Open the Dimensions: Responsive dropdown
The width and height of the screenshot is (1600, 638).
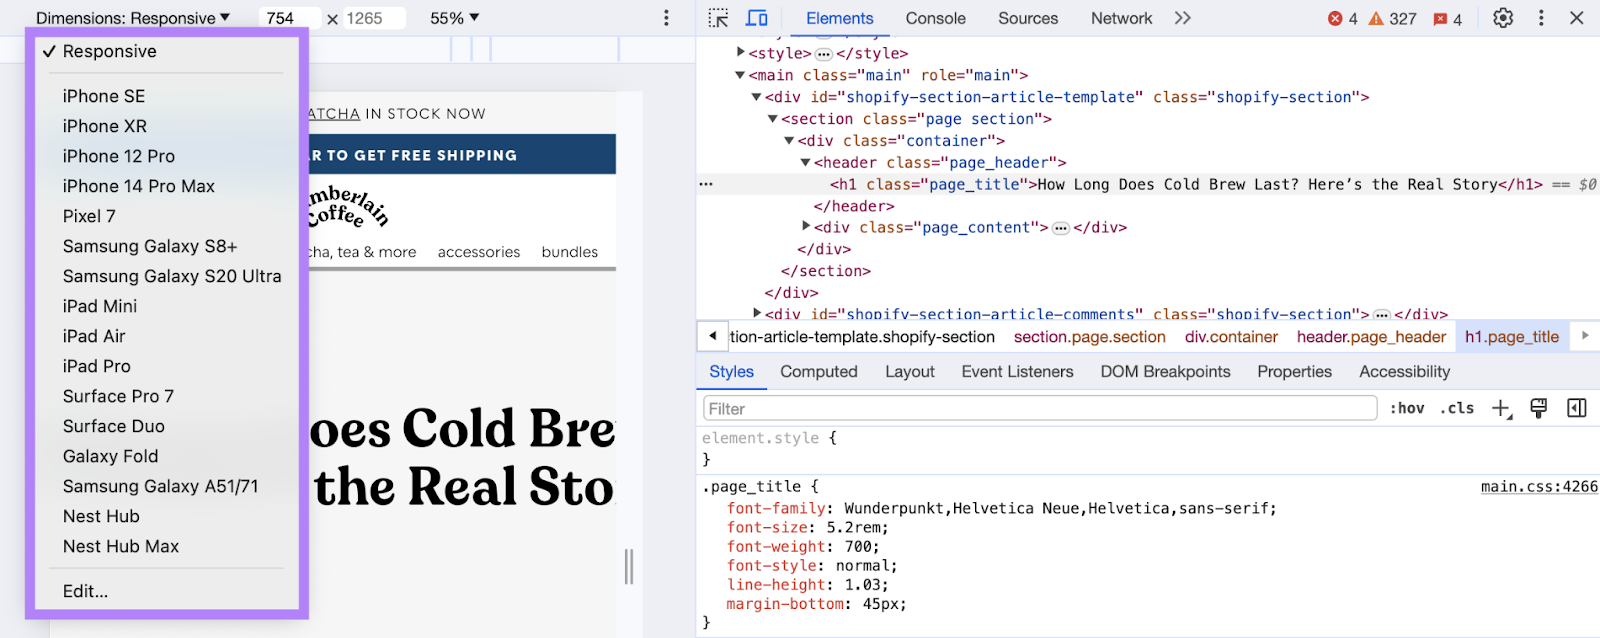click(133, 18)
